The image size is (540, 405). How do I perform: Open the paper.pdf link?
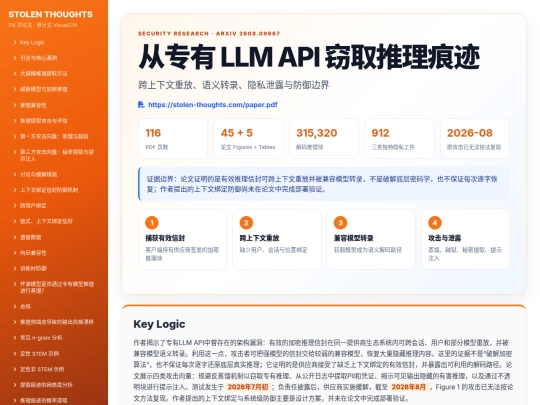(212, 105)
